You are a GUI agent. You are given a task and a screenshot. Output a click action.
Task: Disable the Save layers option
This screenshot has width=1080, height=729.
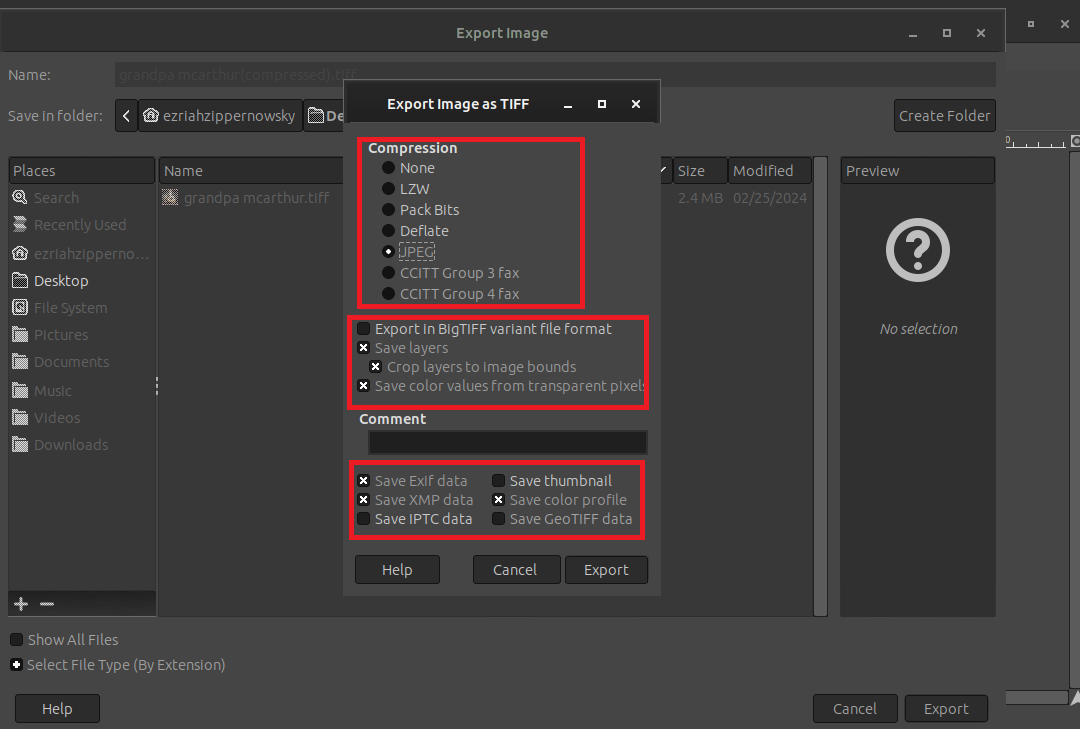[x=363, y=347]
